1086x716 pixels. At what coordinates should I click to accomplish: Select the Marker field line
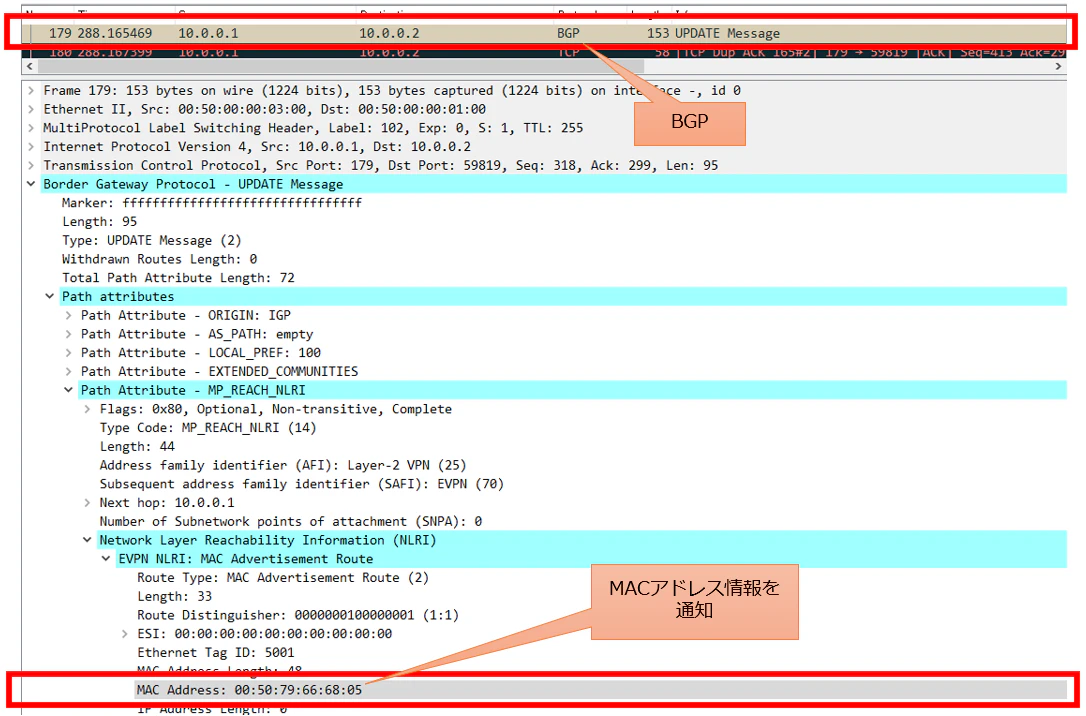tap(211, 203)
